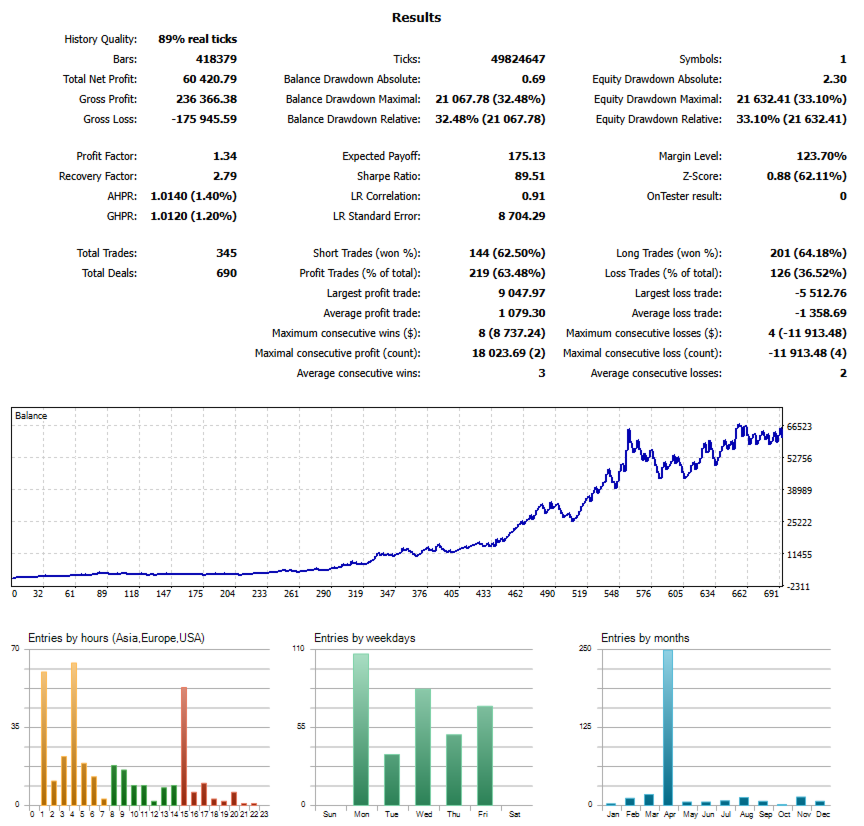Click the Sharpe Ratio value 89.51
864x826 pixels.
pyautogui.click(x=530, y=176)
